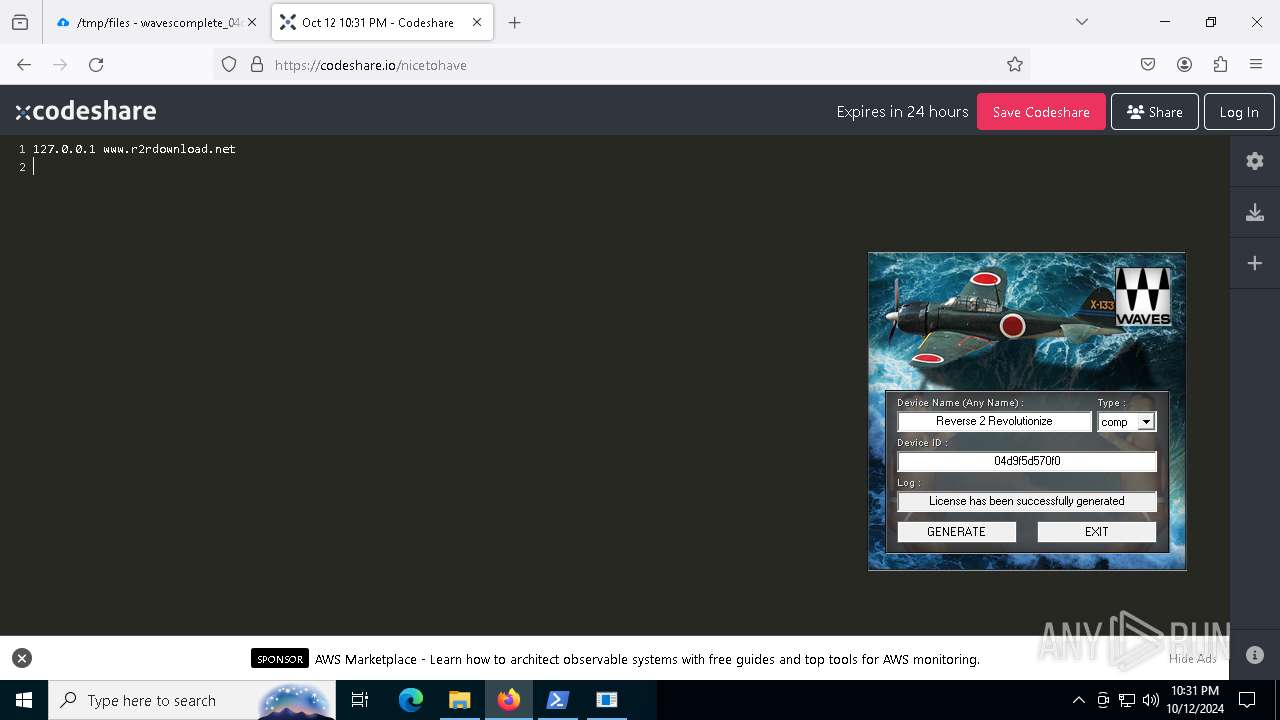The width and height of the screenshot is (1280, 720).
Task: Click code line 1 hosts entry
Action: coord(134,149)
